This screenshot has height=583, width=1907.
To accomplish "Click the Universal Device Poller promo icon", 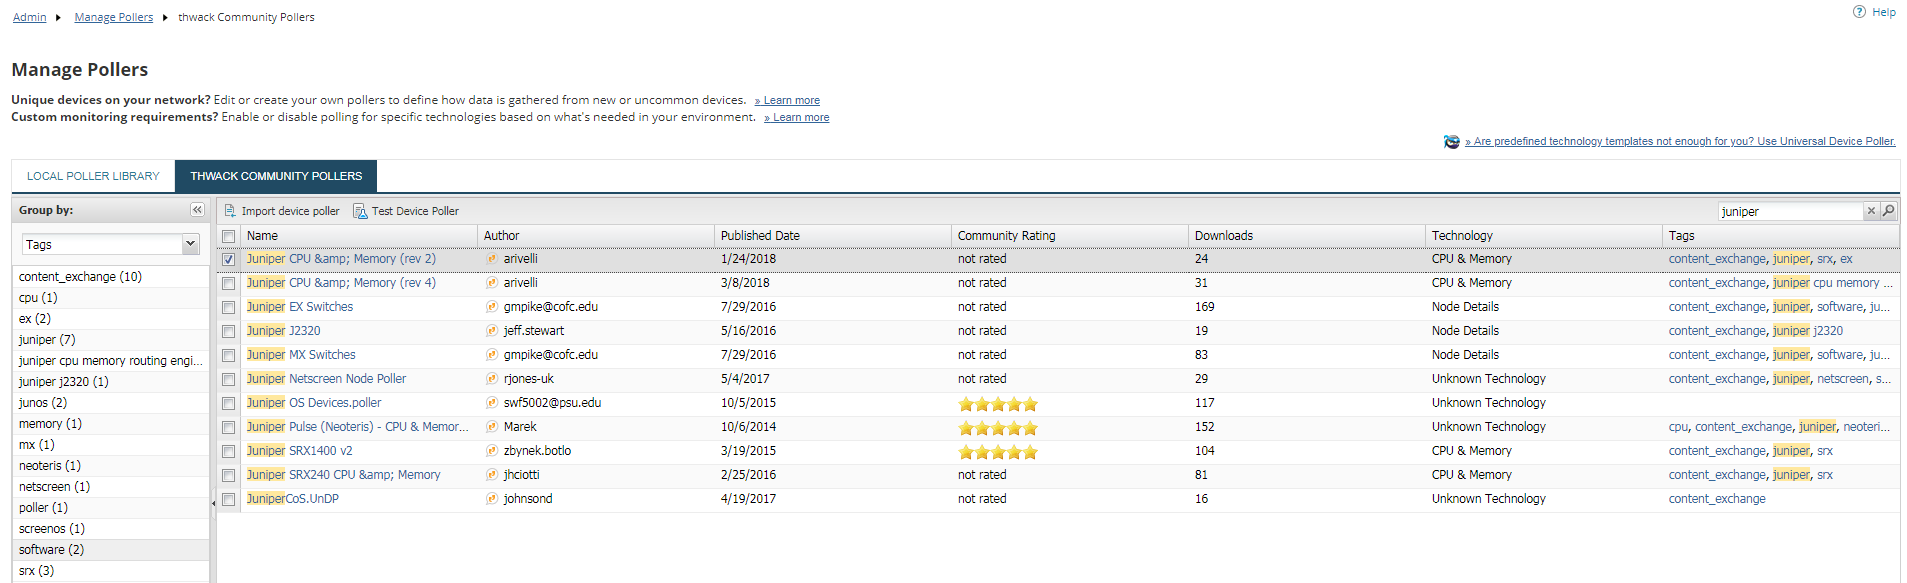I will 1452,142.
